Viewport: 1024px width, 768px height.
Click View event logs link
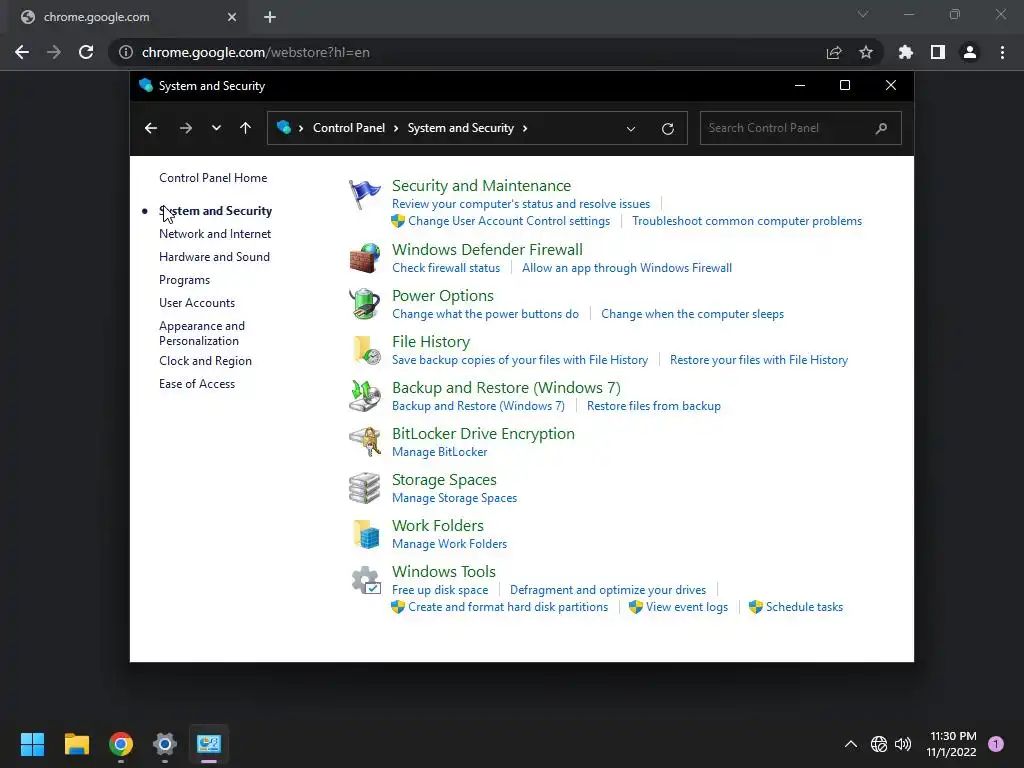pos(687,607)
